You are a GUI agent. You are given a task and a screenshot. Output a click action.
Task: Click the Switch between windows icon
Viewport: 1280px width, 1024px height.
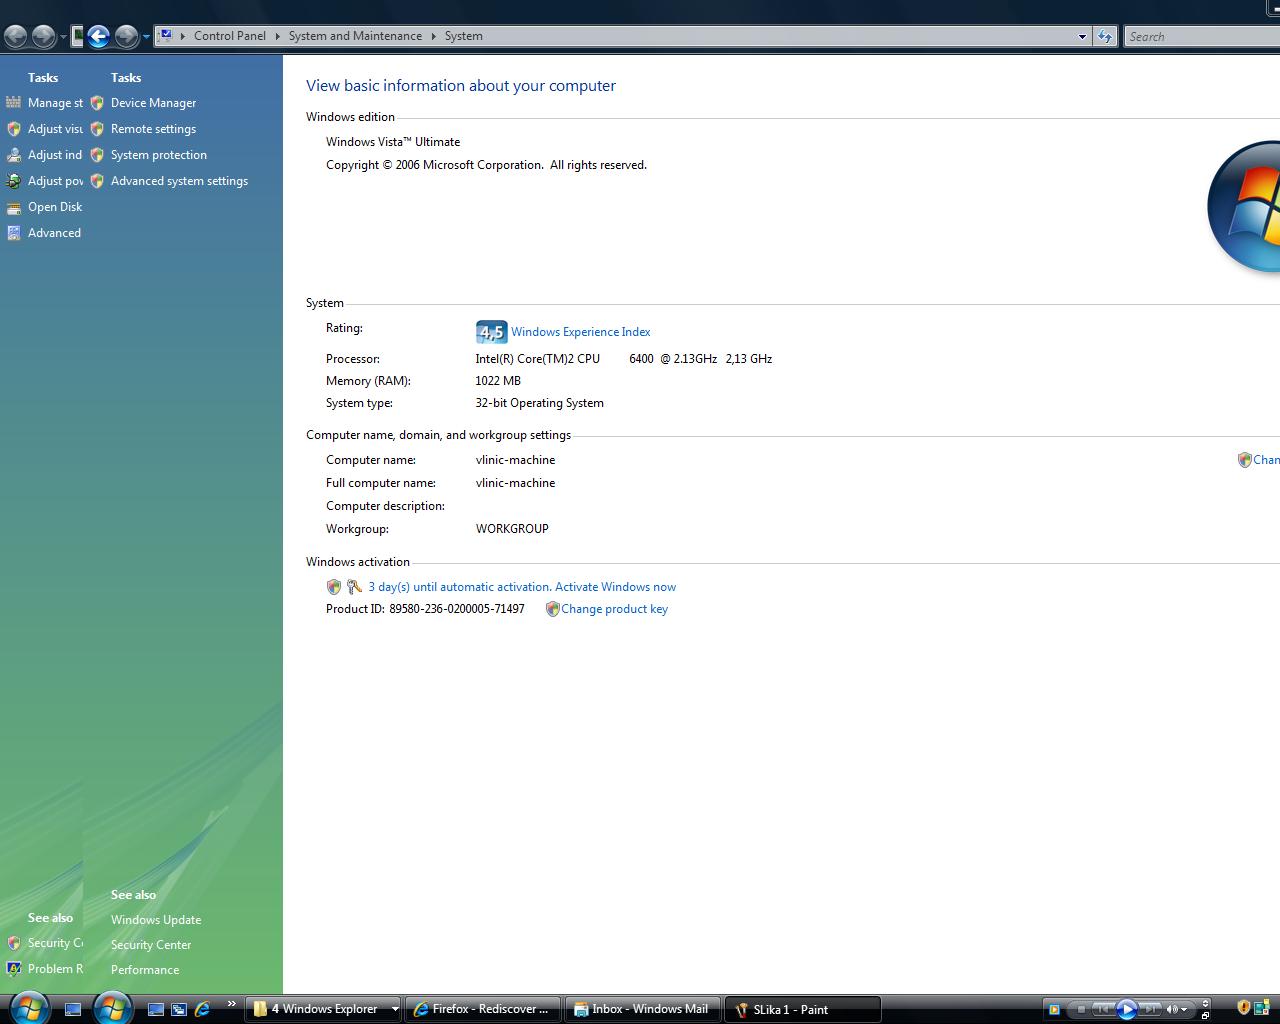pyautogui.click(x=179, y=1009)
